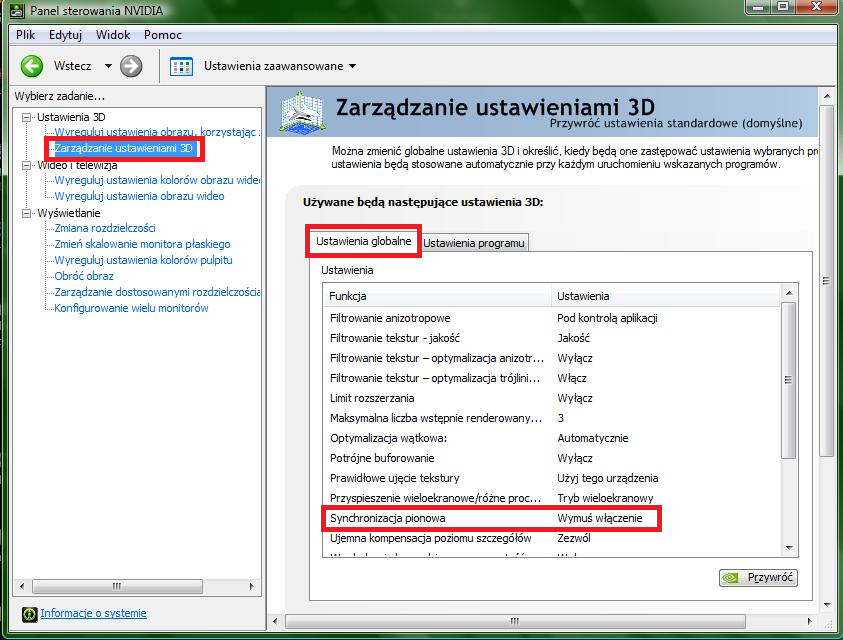The image size is (843, 640).
Task: Select Wyreguluj ustawienia kolorów pulpitu
Action: tap(144, 260)
